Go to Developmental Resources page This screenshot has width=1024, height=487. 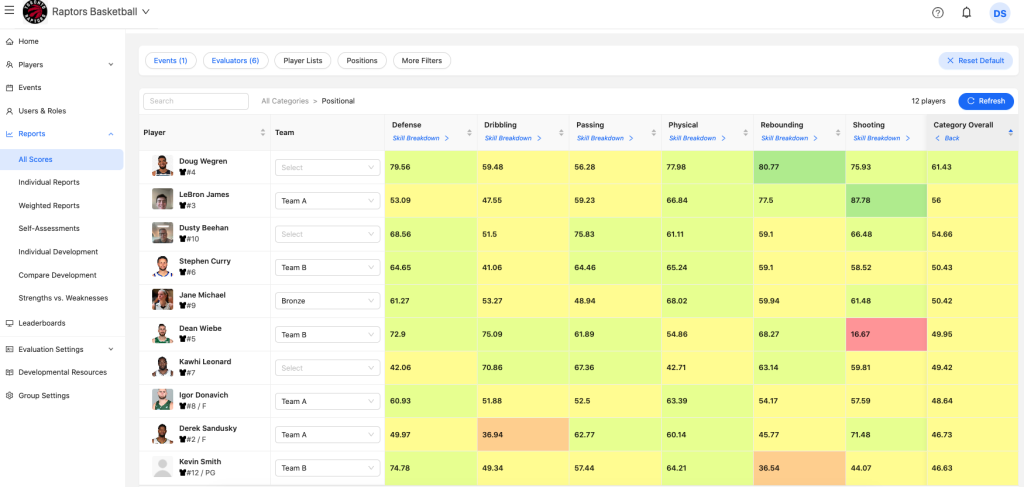click(62, 372)
